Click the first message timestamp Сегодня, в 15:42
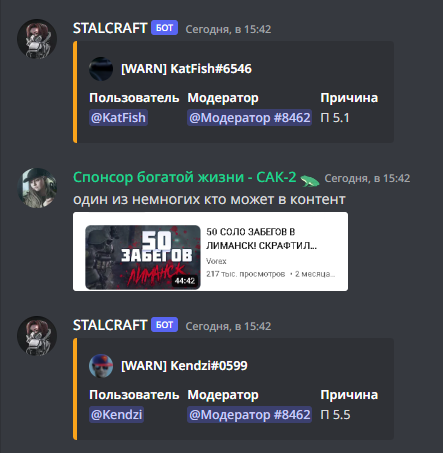The image size is (443, 453). tap(228, 29)
